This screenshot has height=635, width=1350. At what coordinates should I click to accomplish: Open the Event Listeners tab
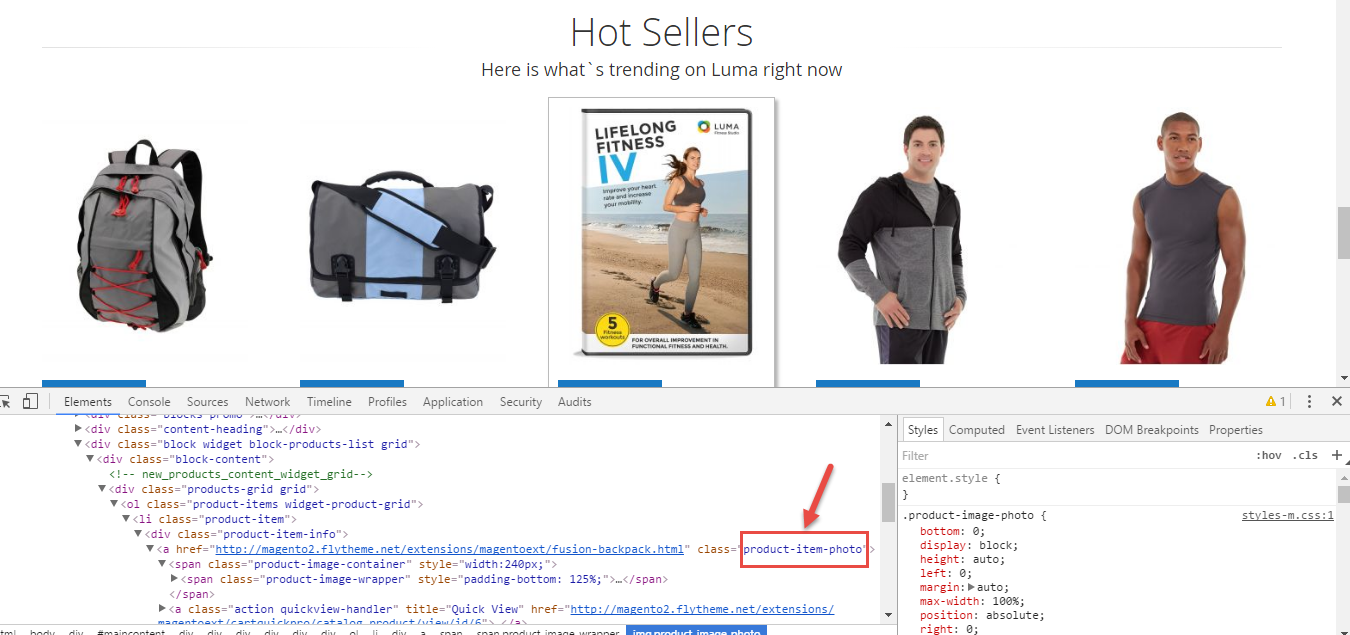tap(1055, 430)
